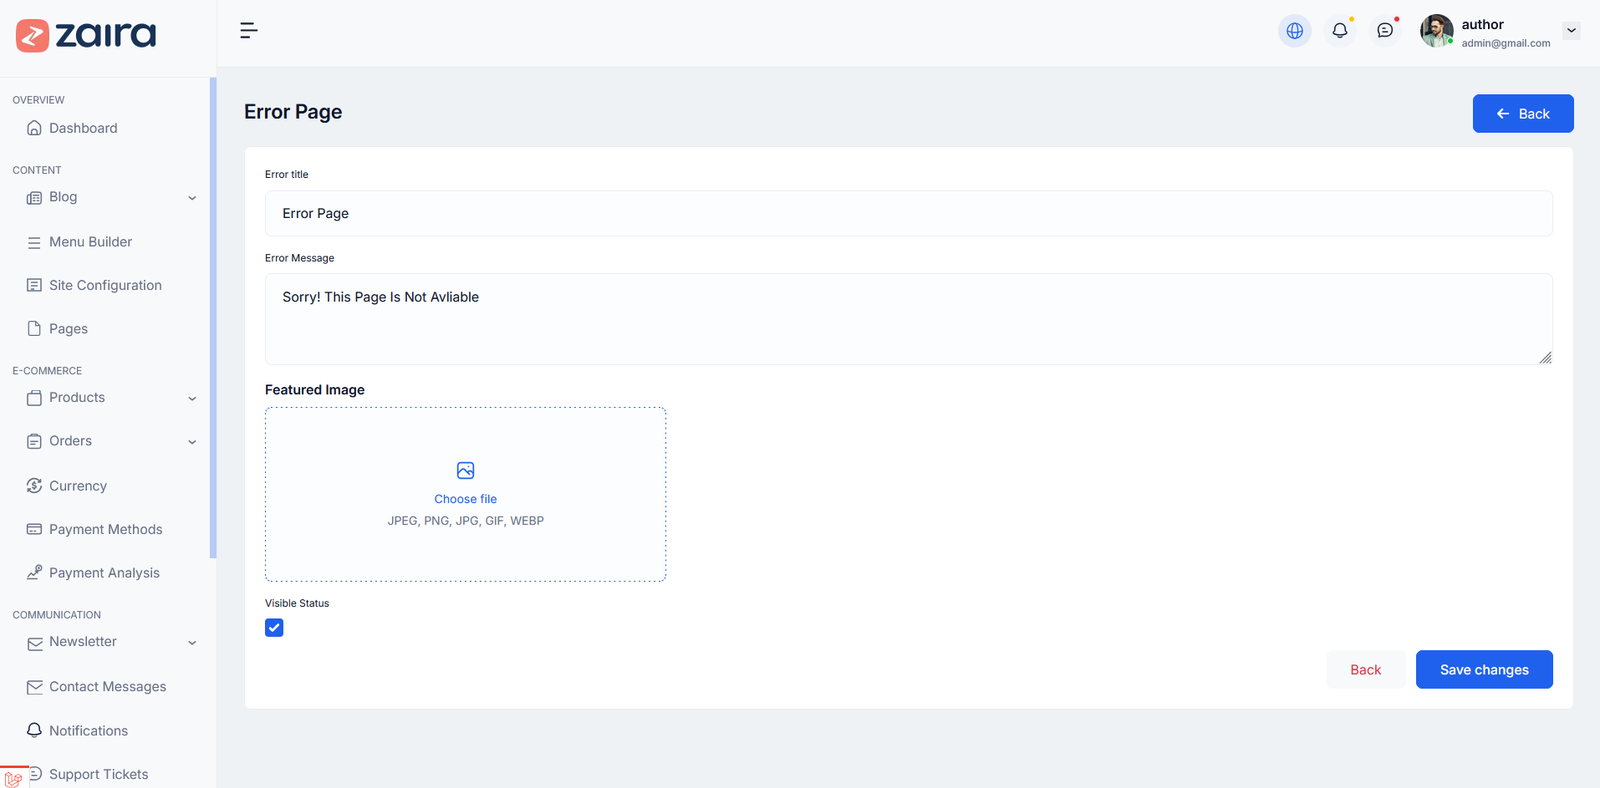This screenshot has height=788, width=1600.
Task: Click the hamburger sidebar toggle icon
Action: tap(249, 31)
